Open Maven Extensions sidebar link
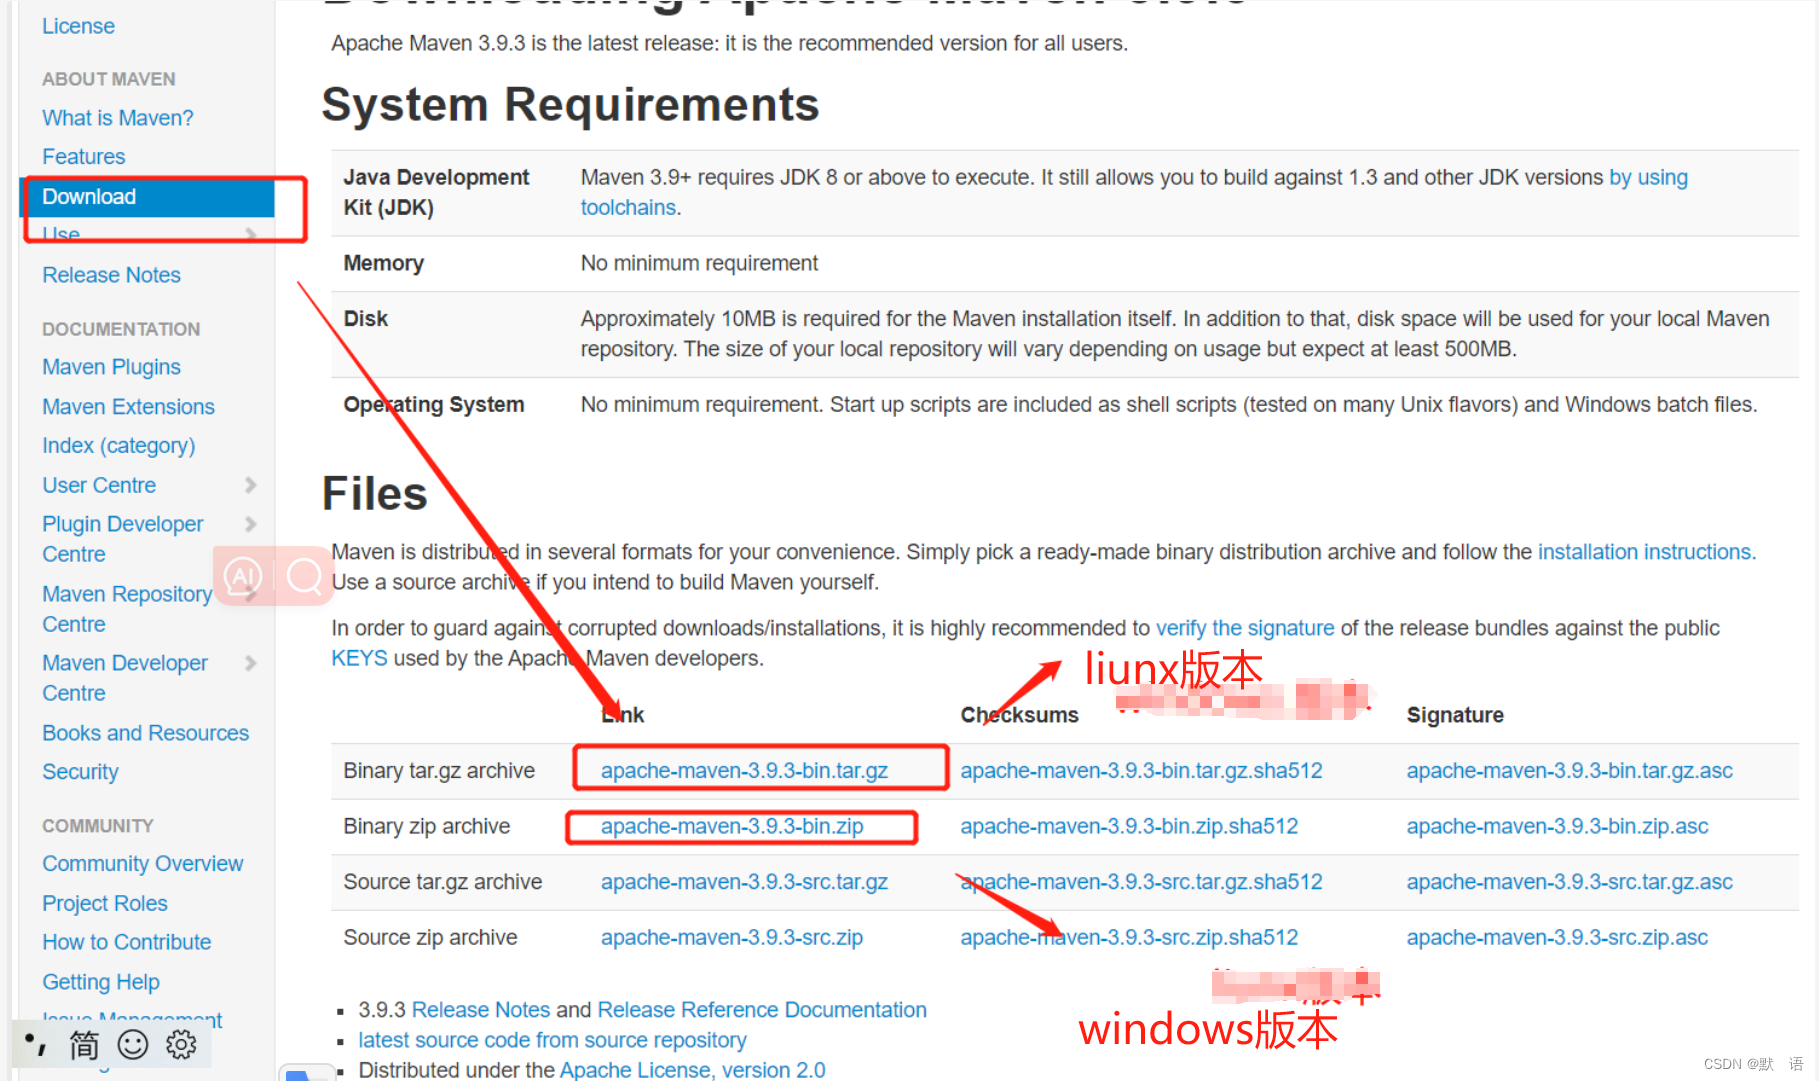The image size is (1819, 1081). tap(129, 407)
